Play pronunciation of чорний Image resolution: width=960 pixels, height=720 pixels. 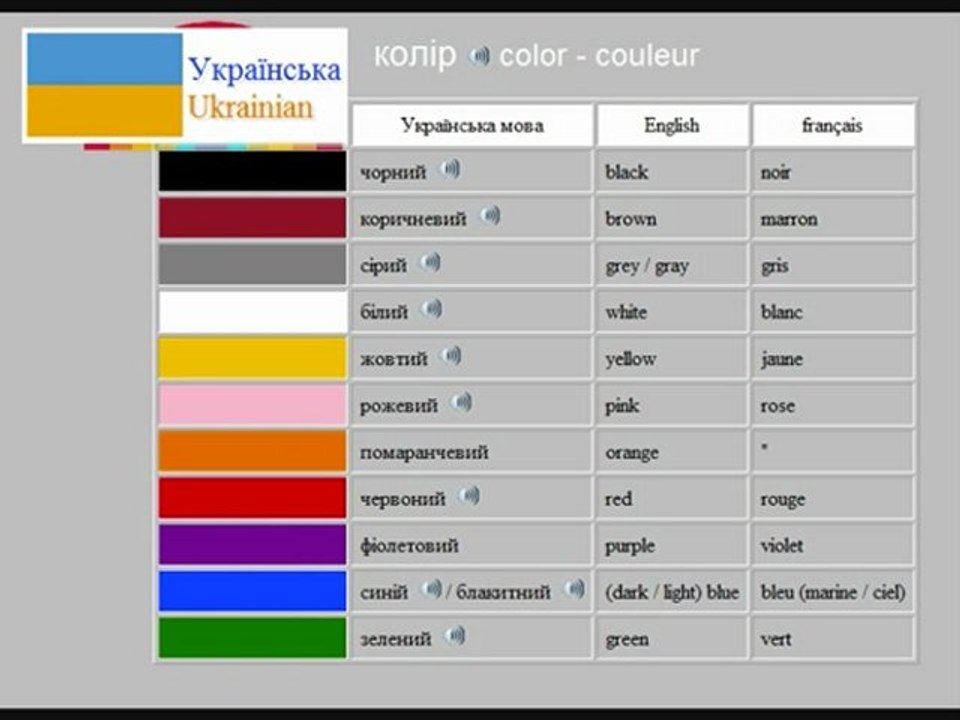[x=449, y=169]
